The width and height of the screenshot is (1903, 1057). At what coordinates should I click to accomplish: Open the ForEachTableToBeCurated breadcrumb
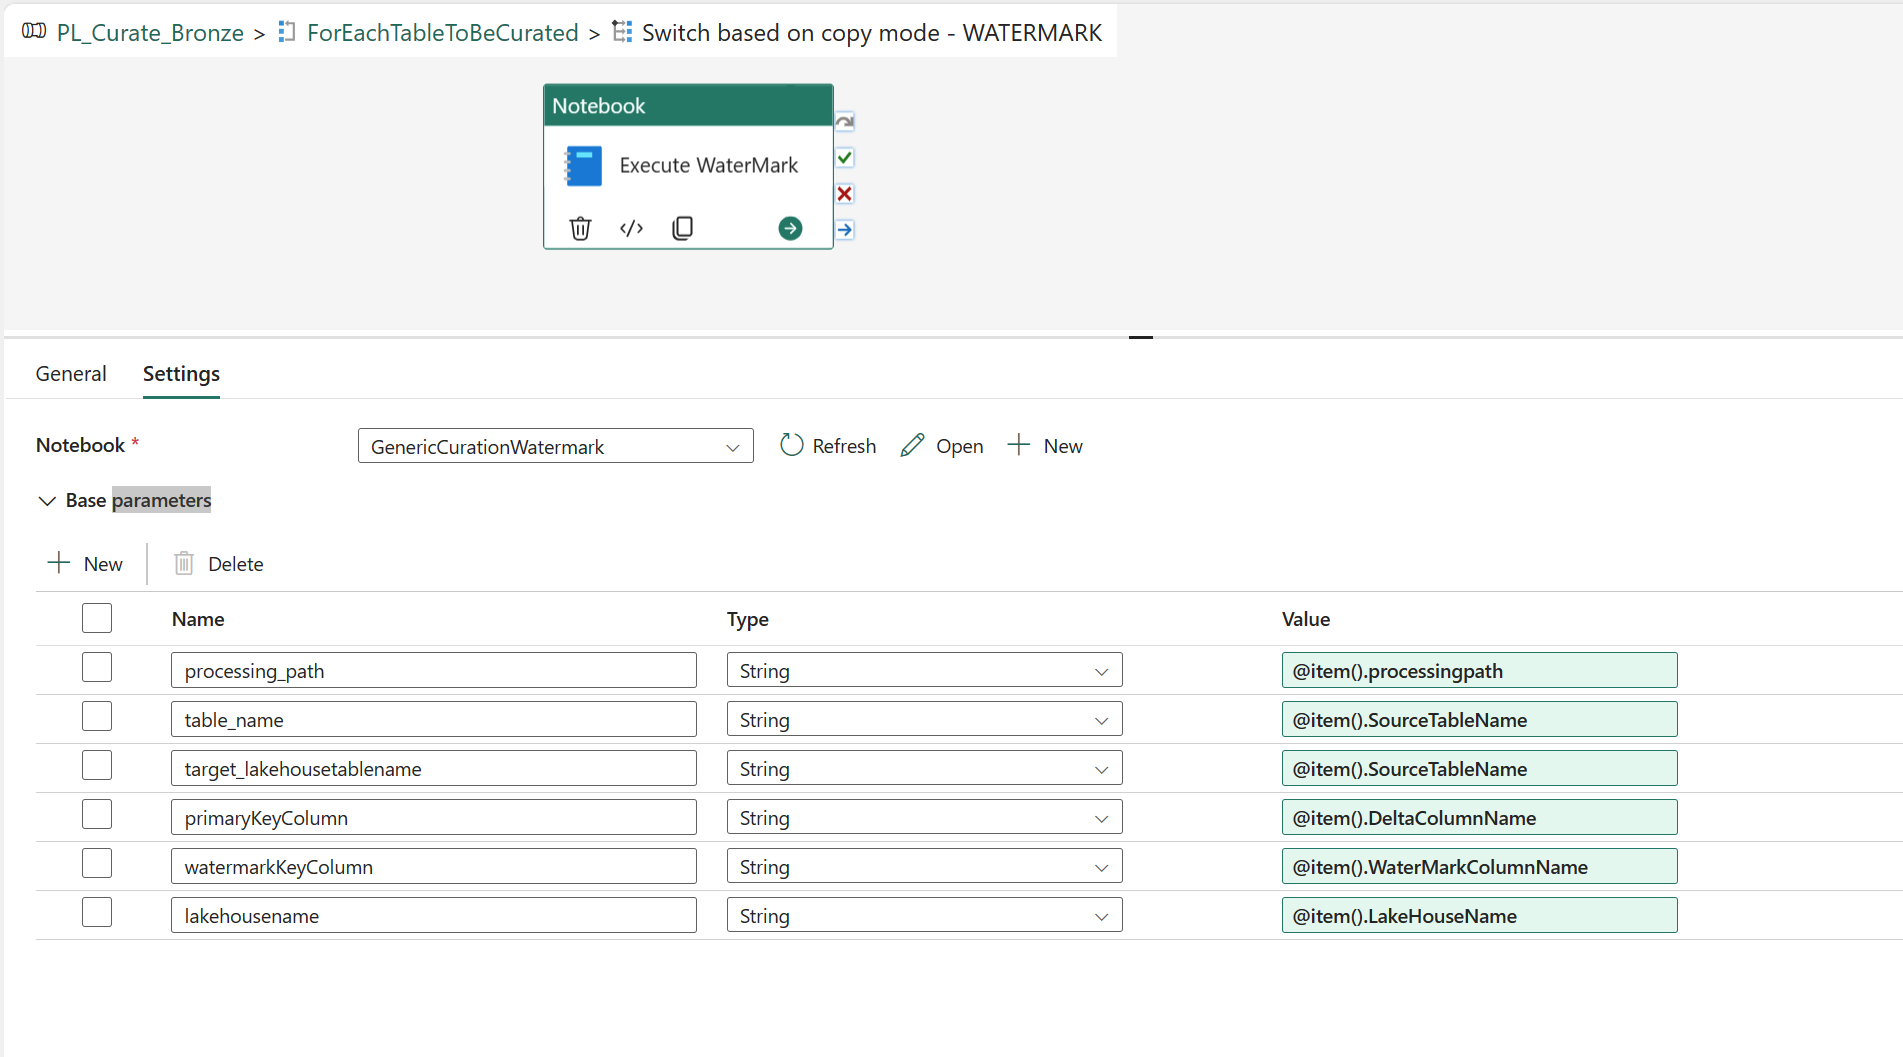(443, 31)
